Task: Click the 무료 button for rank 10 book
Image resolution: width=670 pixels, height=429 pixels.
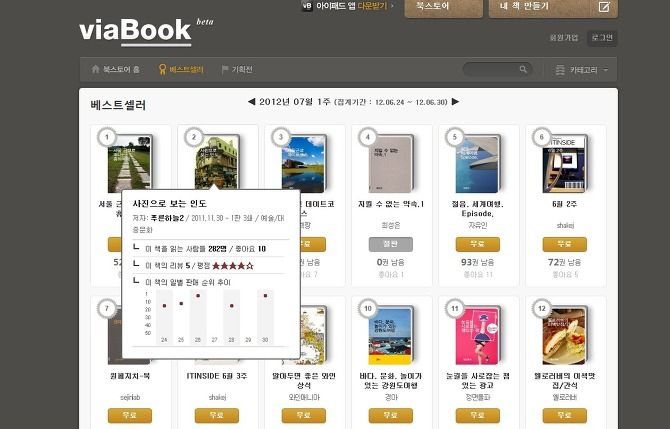Action: click(391, 415)
